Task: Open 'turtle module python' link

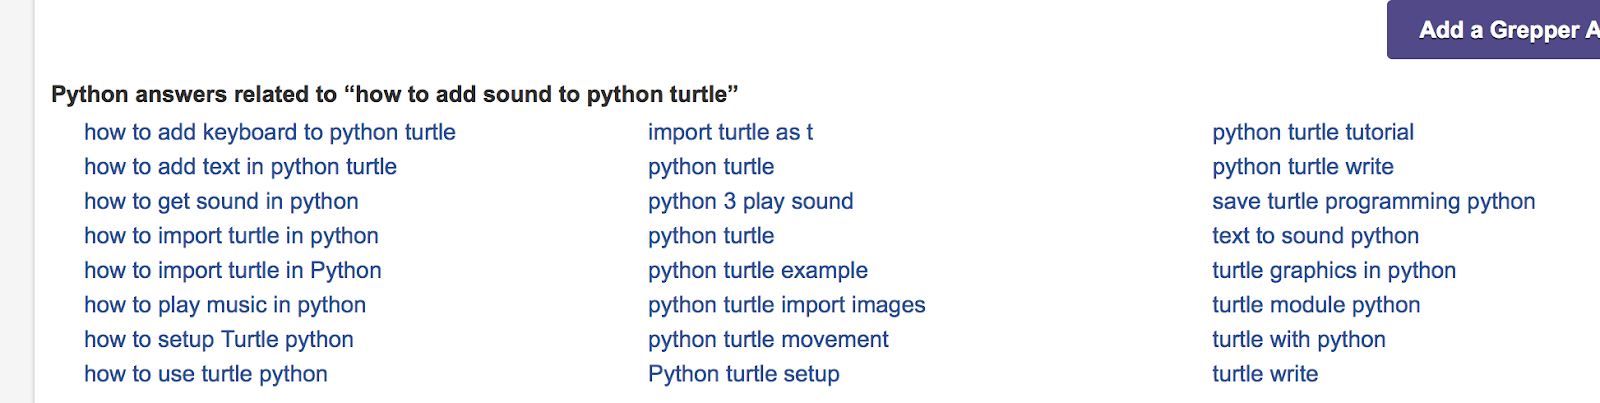Action: 1316,305
